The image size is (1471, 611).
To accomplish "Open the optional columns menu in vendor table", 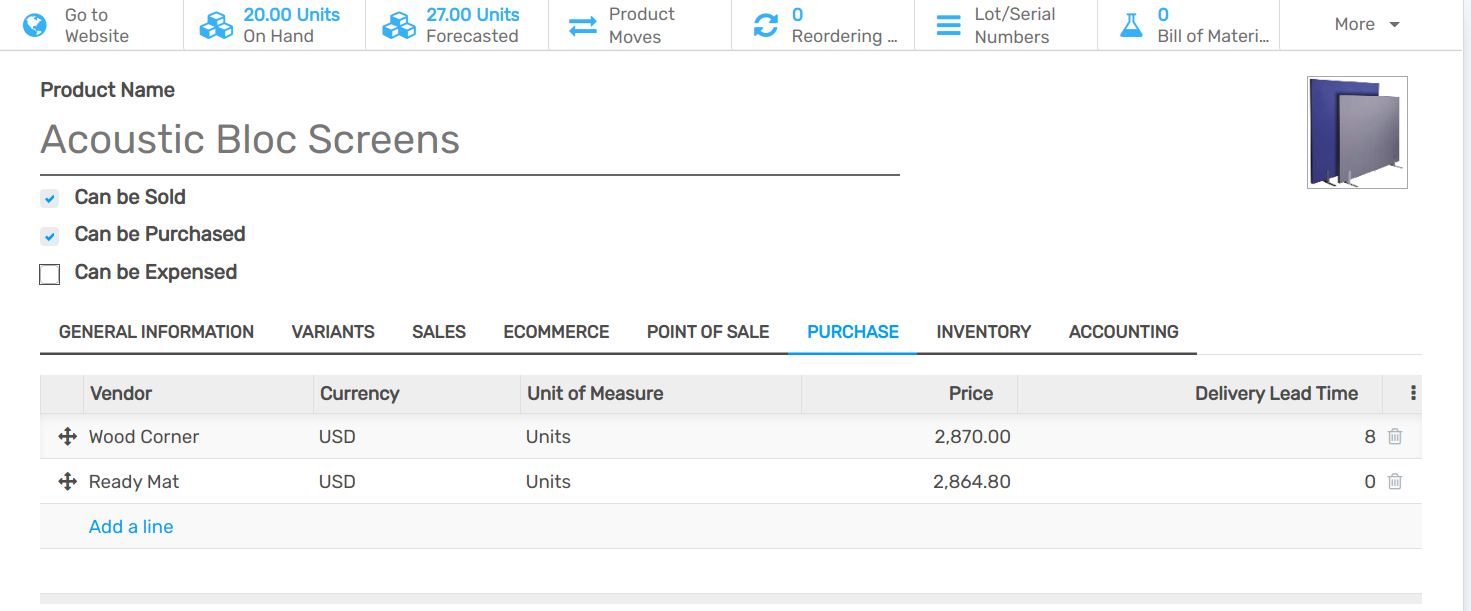I will click(x=1412, y=393).
